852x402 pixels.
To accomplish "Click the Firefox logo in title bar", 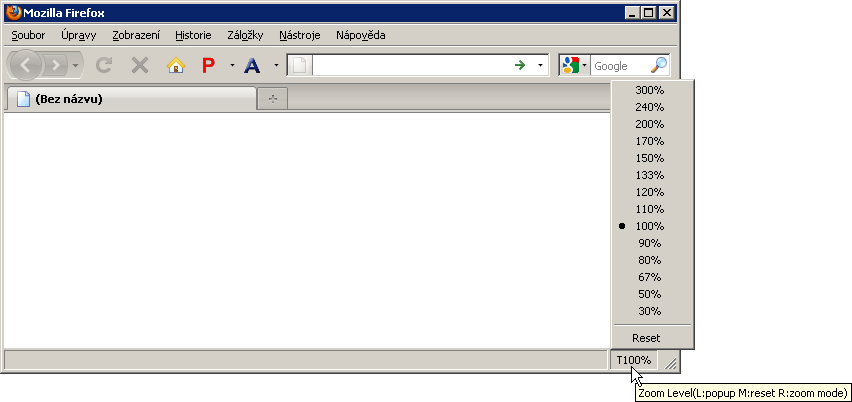I will 14,12.
